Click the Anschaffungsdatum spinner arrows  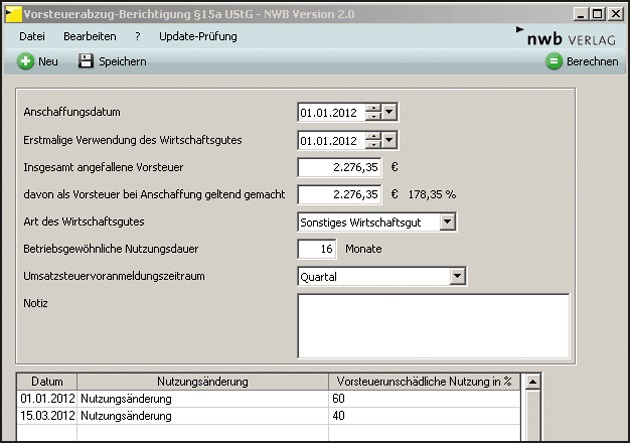click(x=373, y=112)
